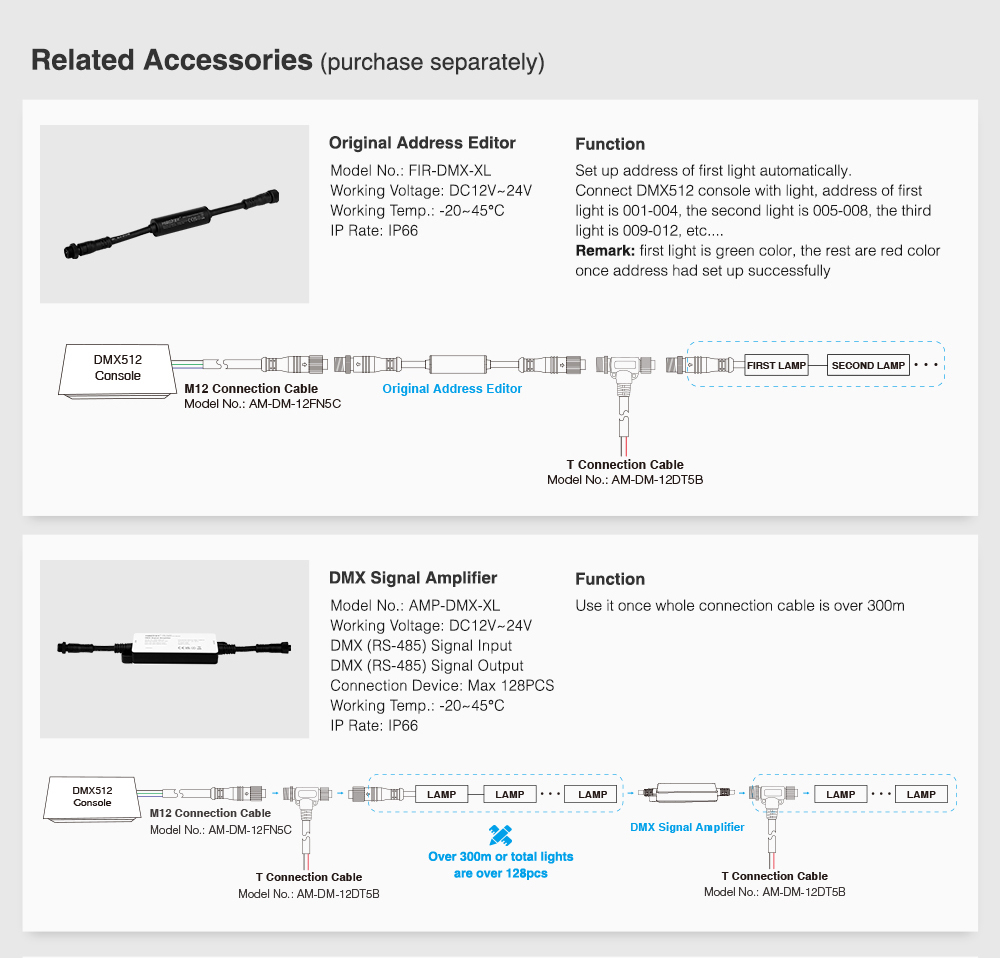Screen dimensions: 1000x958
Task: Click the DMX512 Console box in bottom diagram
Action: [92, 799]
